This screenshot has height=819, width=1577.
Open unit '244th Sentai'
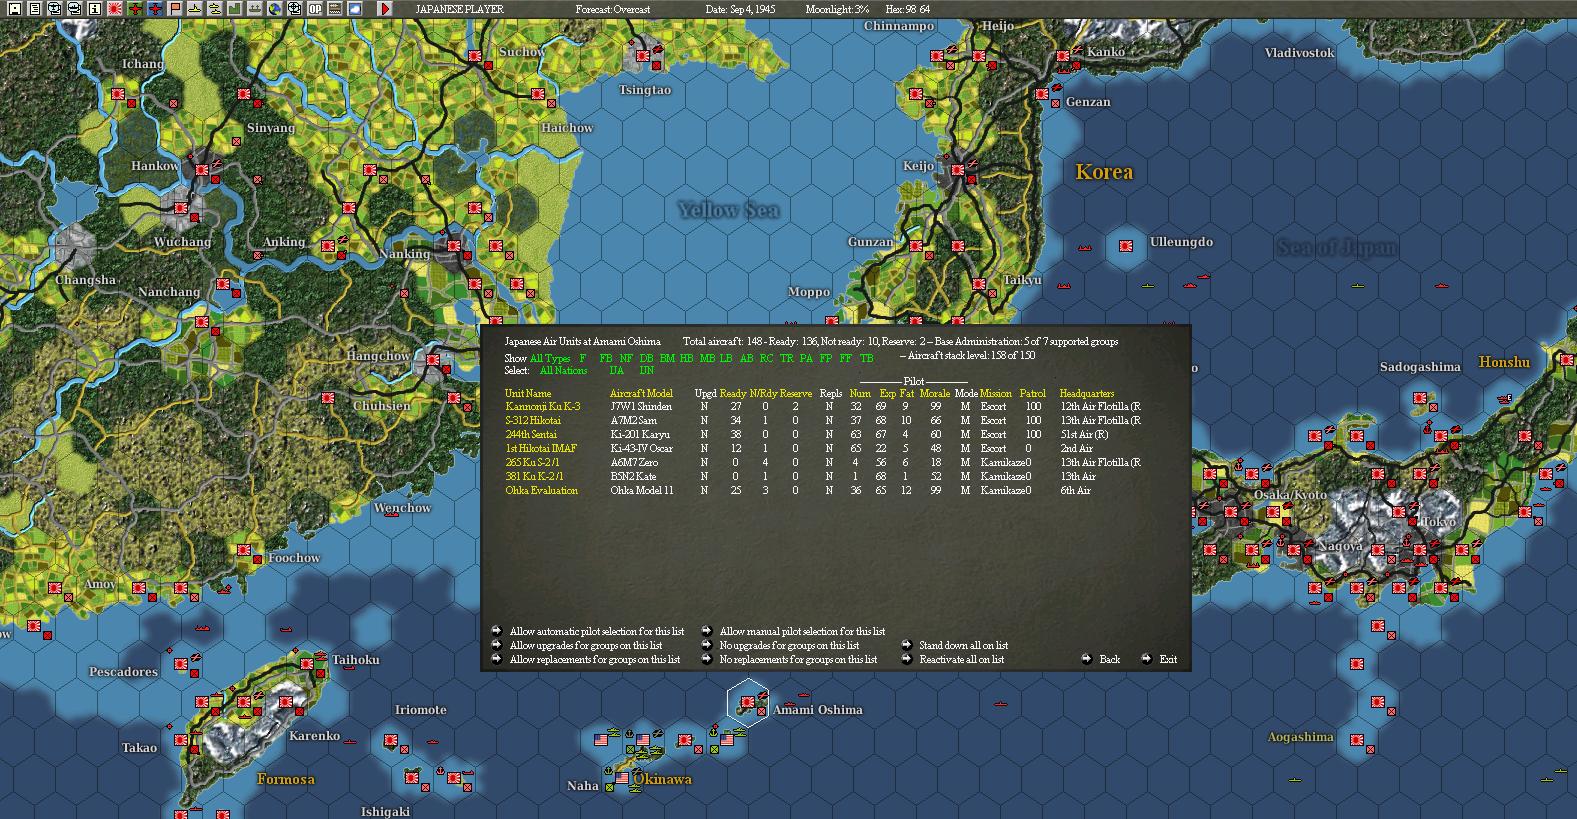[x=531, y=435]
